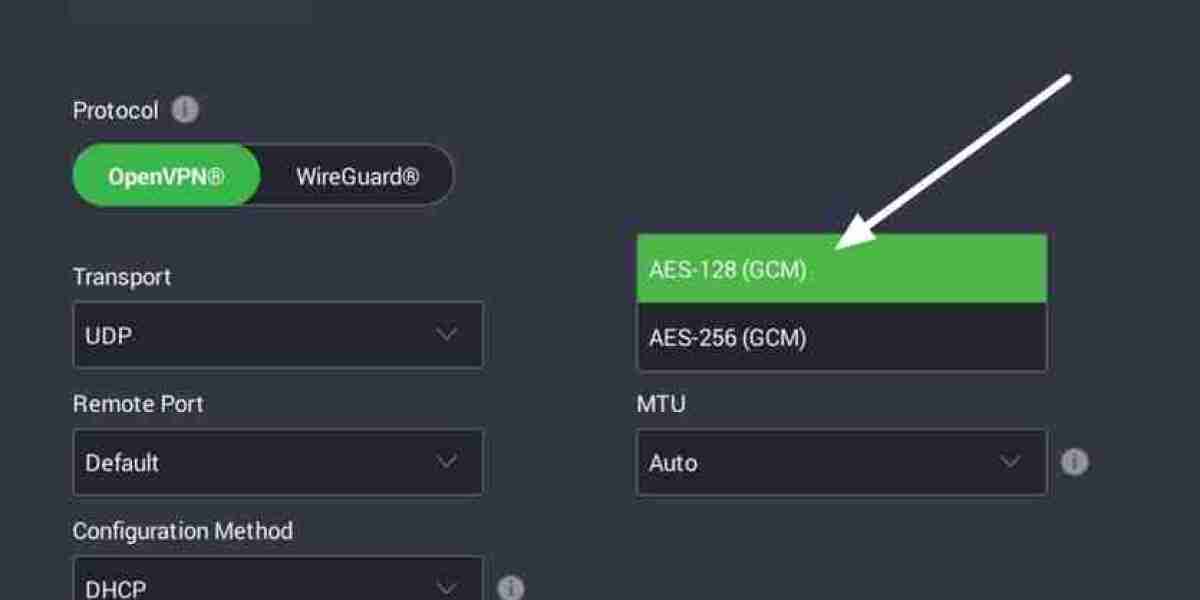Open the MTU dropdown showing Auto

click(x=840, y=462)
